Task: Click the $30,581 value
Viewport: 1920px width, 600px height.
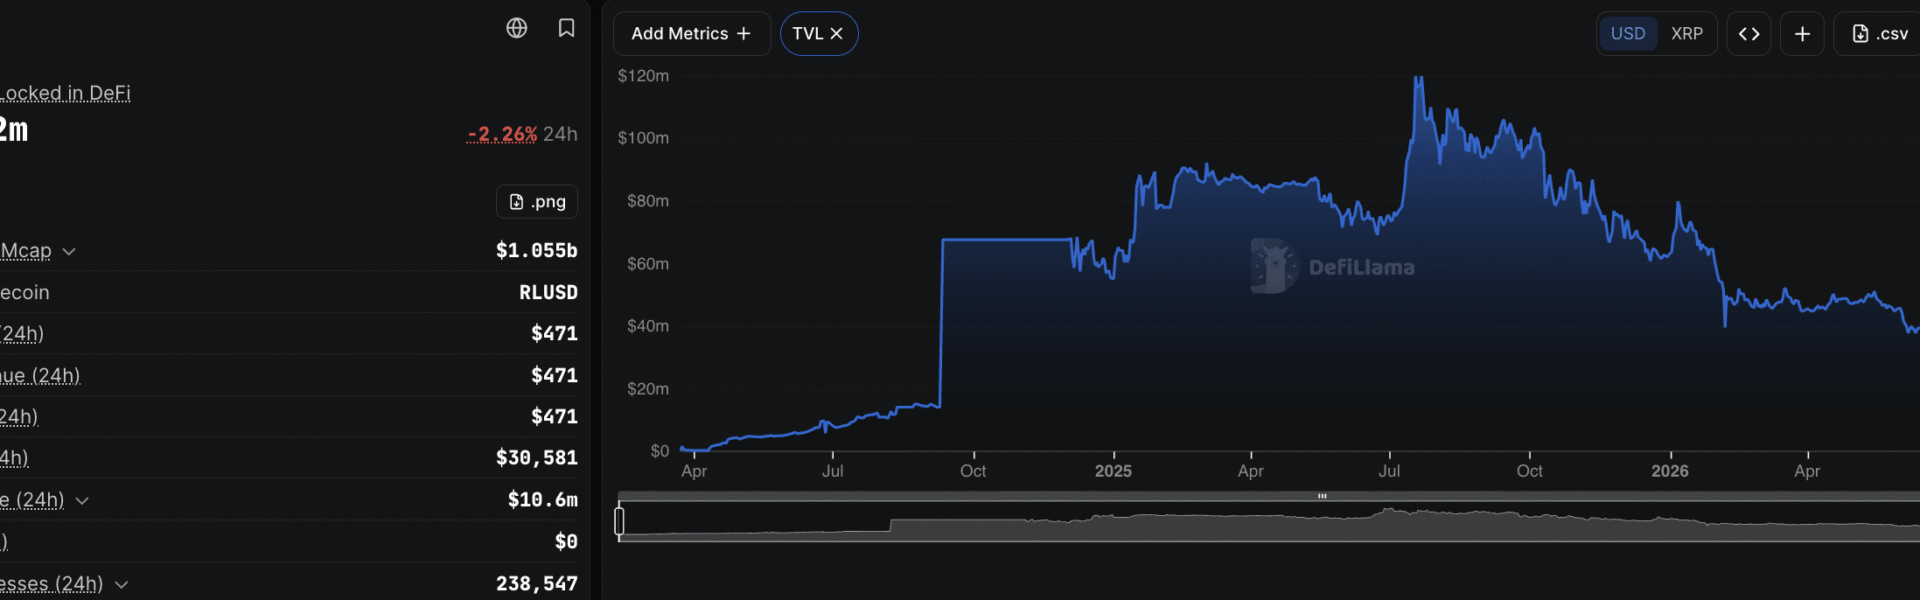Action: 536,458
